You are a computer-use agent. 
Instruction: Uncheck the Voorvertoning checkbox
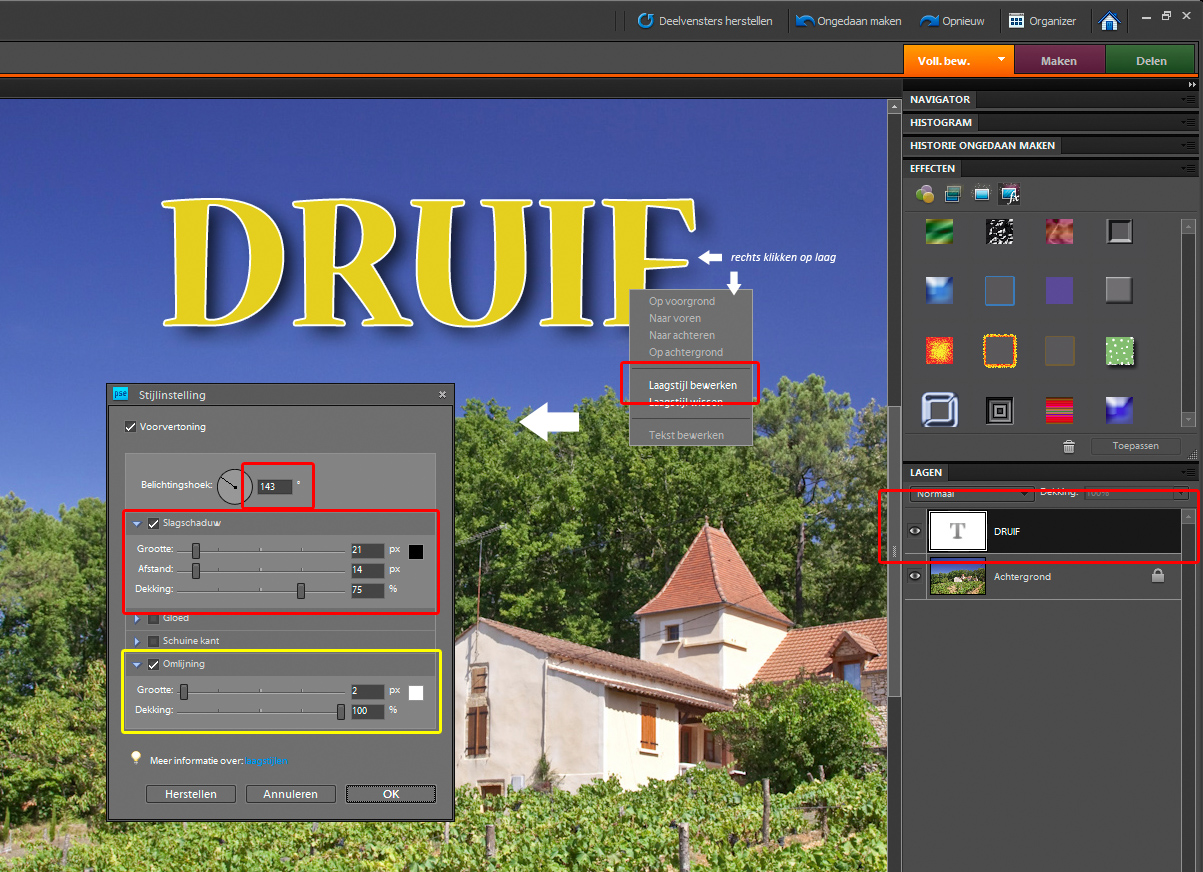(x=130, y=427)
